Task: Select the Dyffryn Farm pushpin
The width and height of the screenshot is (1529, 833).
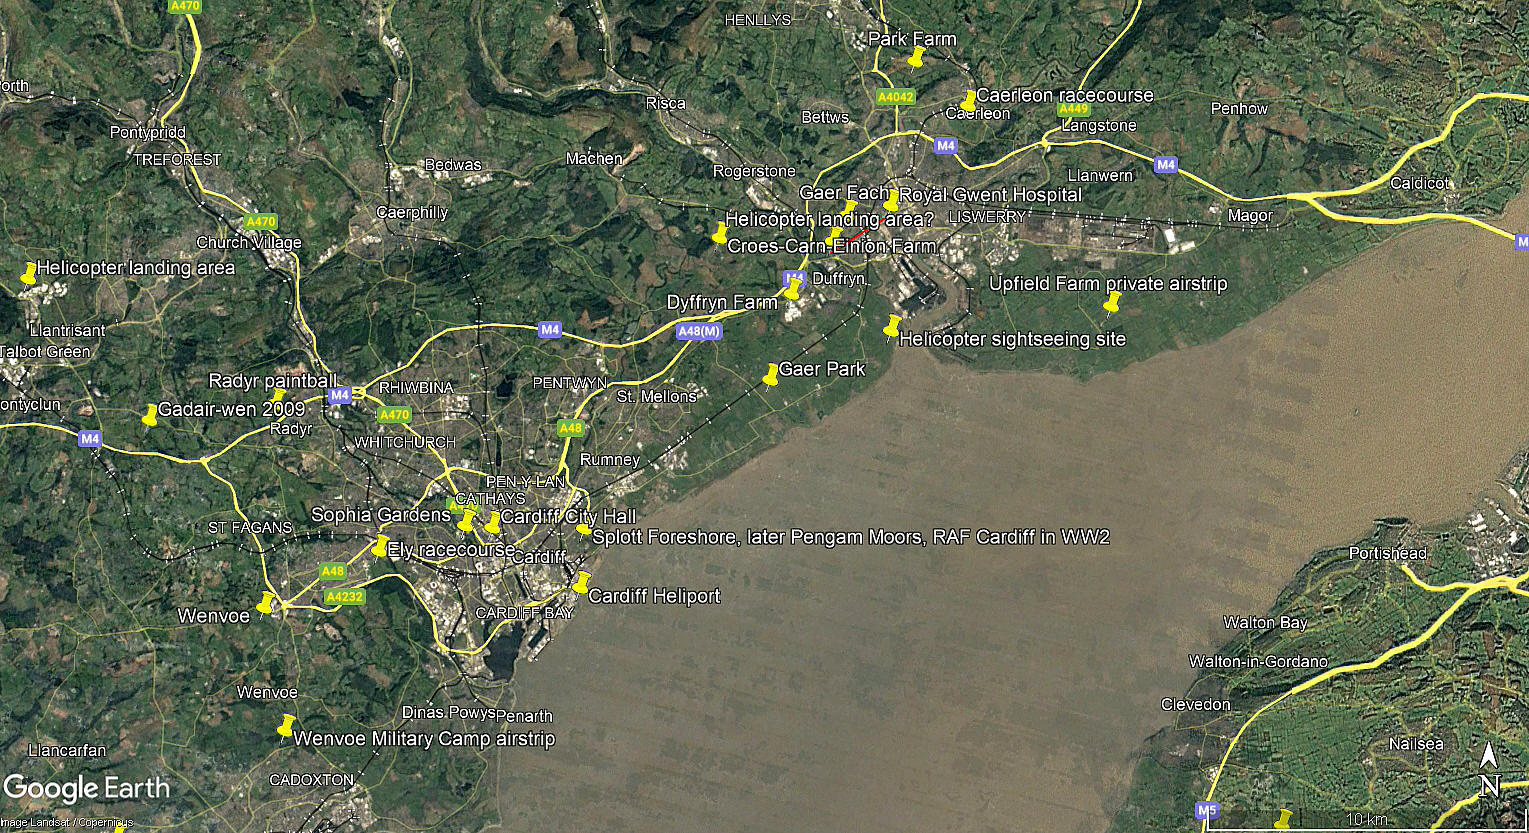Action: tap(792, 289)
